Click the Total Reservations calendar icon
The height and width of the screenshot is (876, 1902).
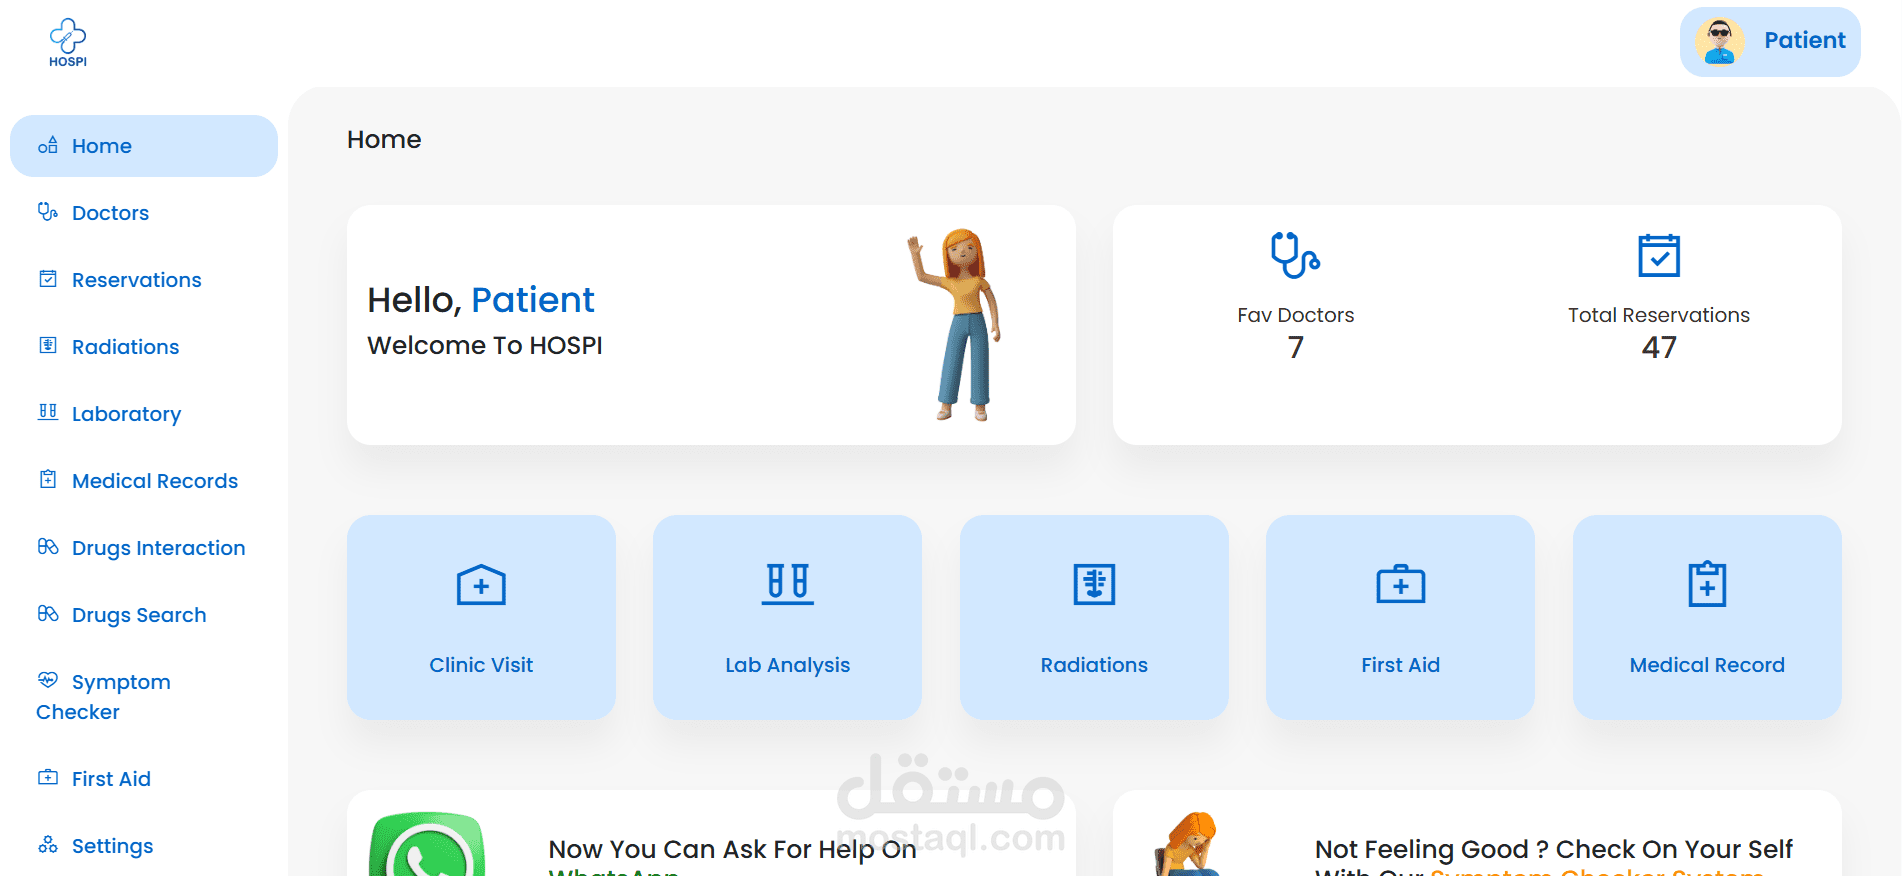(1659, 255)
